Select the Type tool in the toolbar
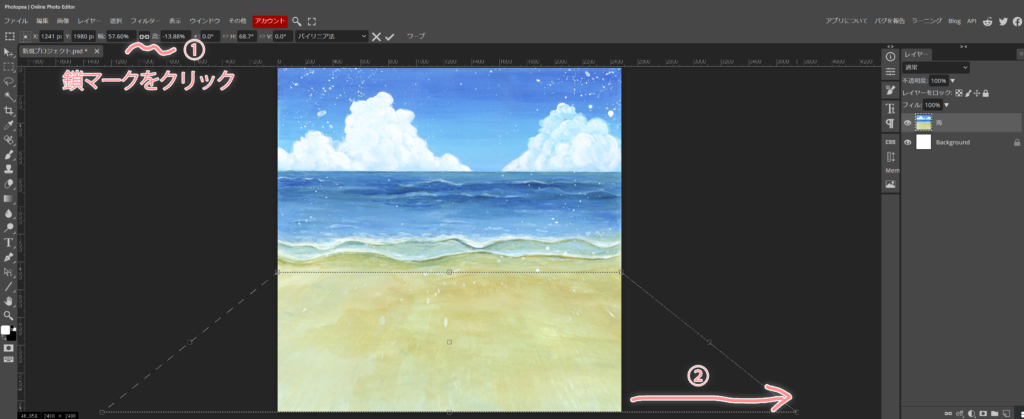 tap(9, 242)
